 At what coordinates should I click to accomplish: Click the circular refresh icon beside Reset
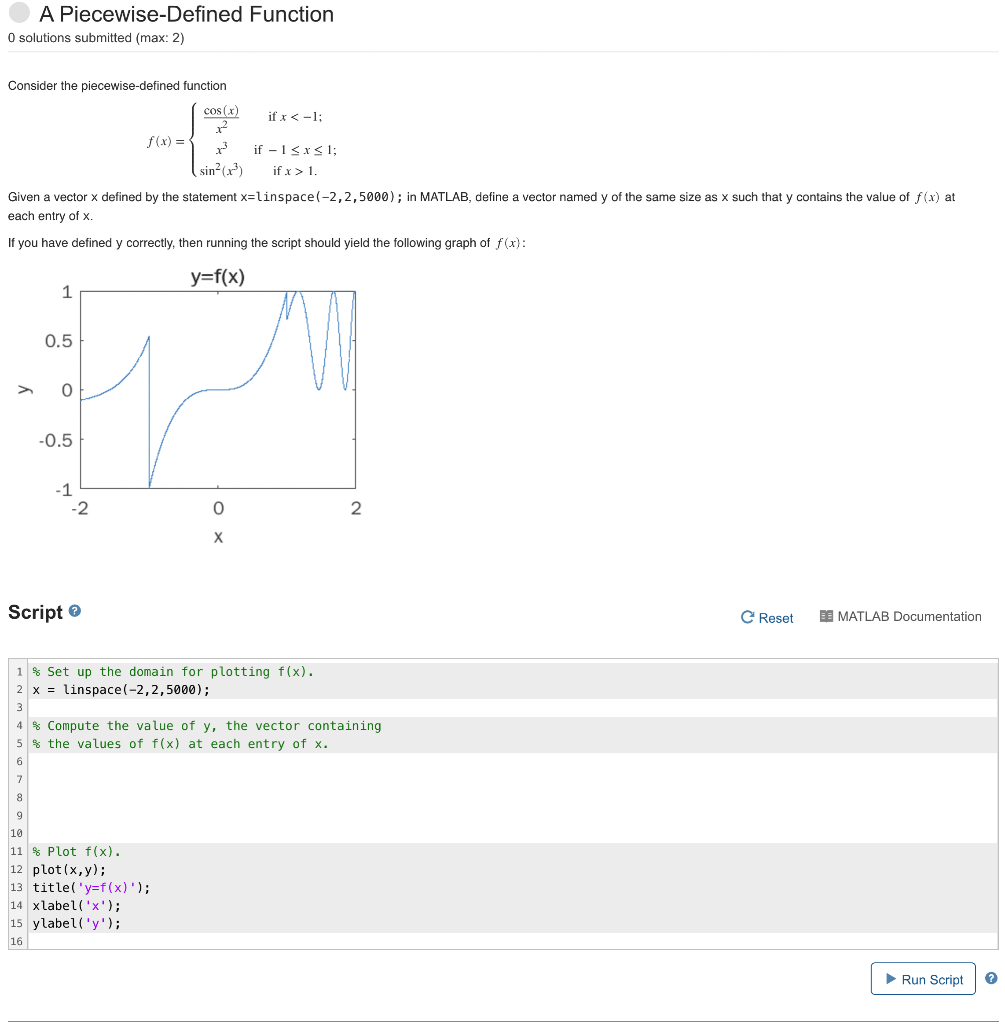point(746,617)
